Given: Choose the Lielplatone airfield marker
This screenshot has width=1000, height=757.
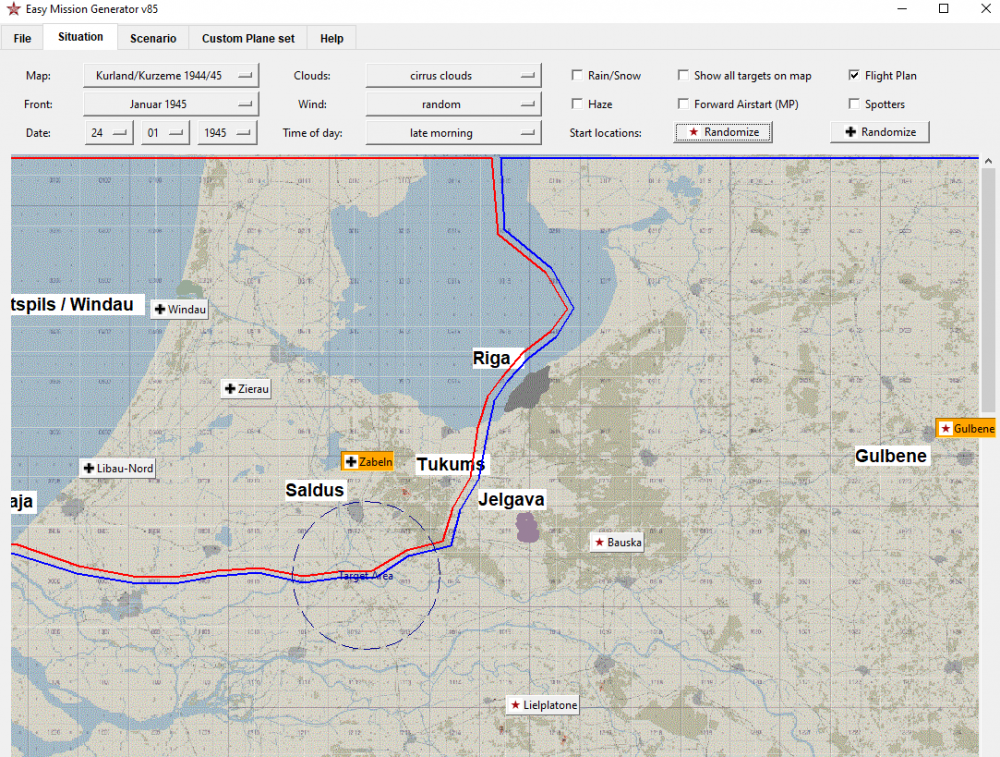Looking at the screenshot, I should pyautogui.click(x=543, y=705).
